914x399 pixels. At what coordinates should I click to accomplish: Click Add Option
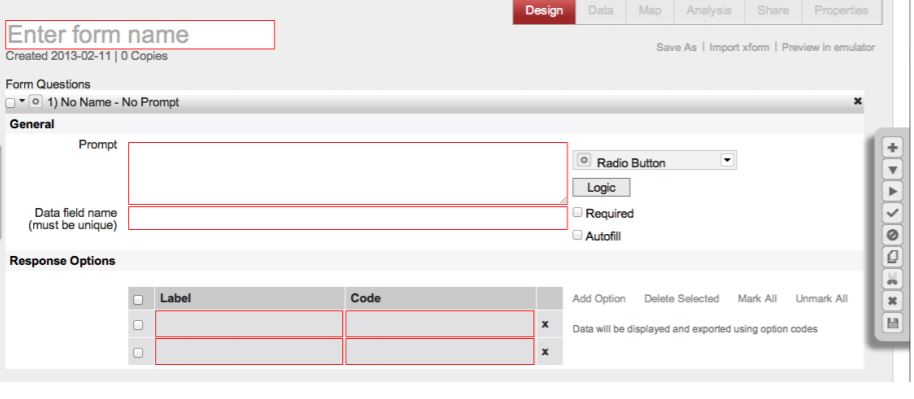[x=599, y=299]
